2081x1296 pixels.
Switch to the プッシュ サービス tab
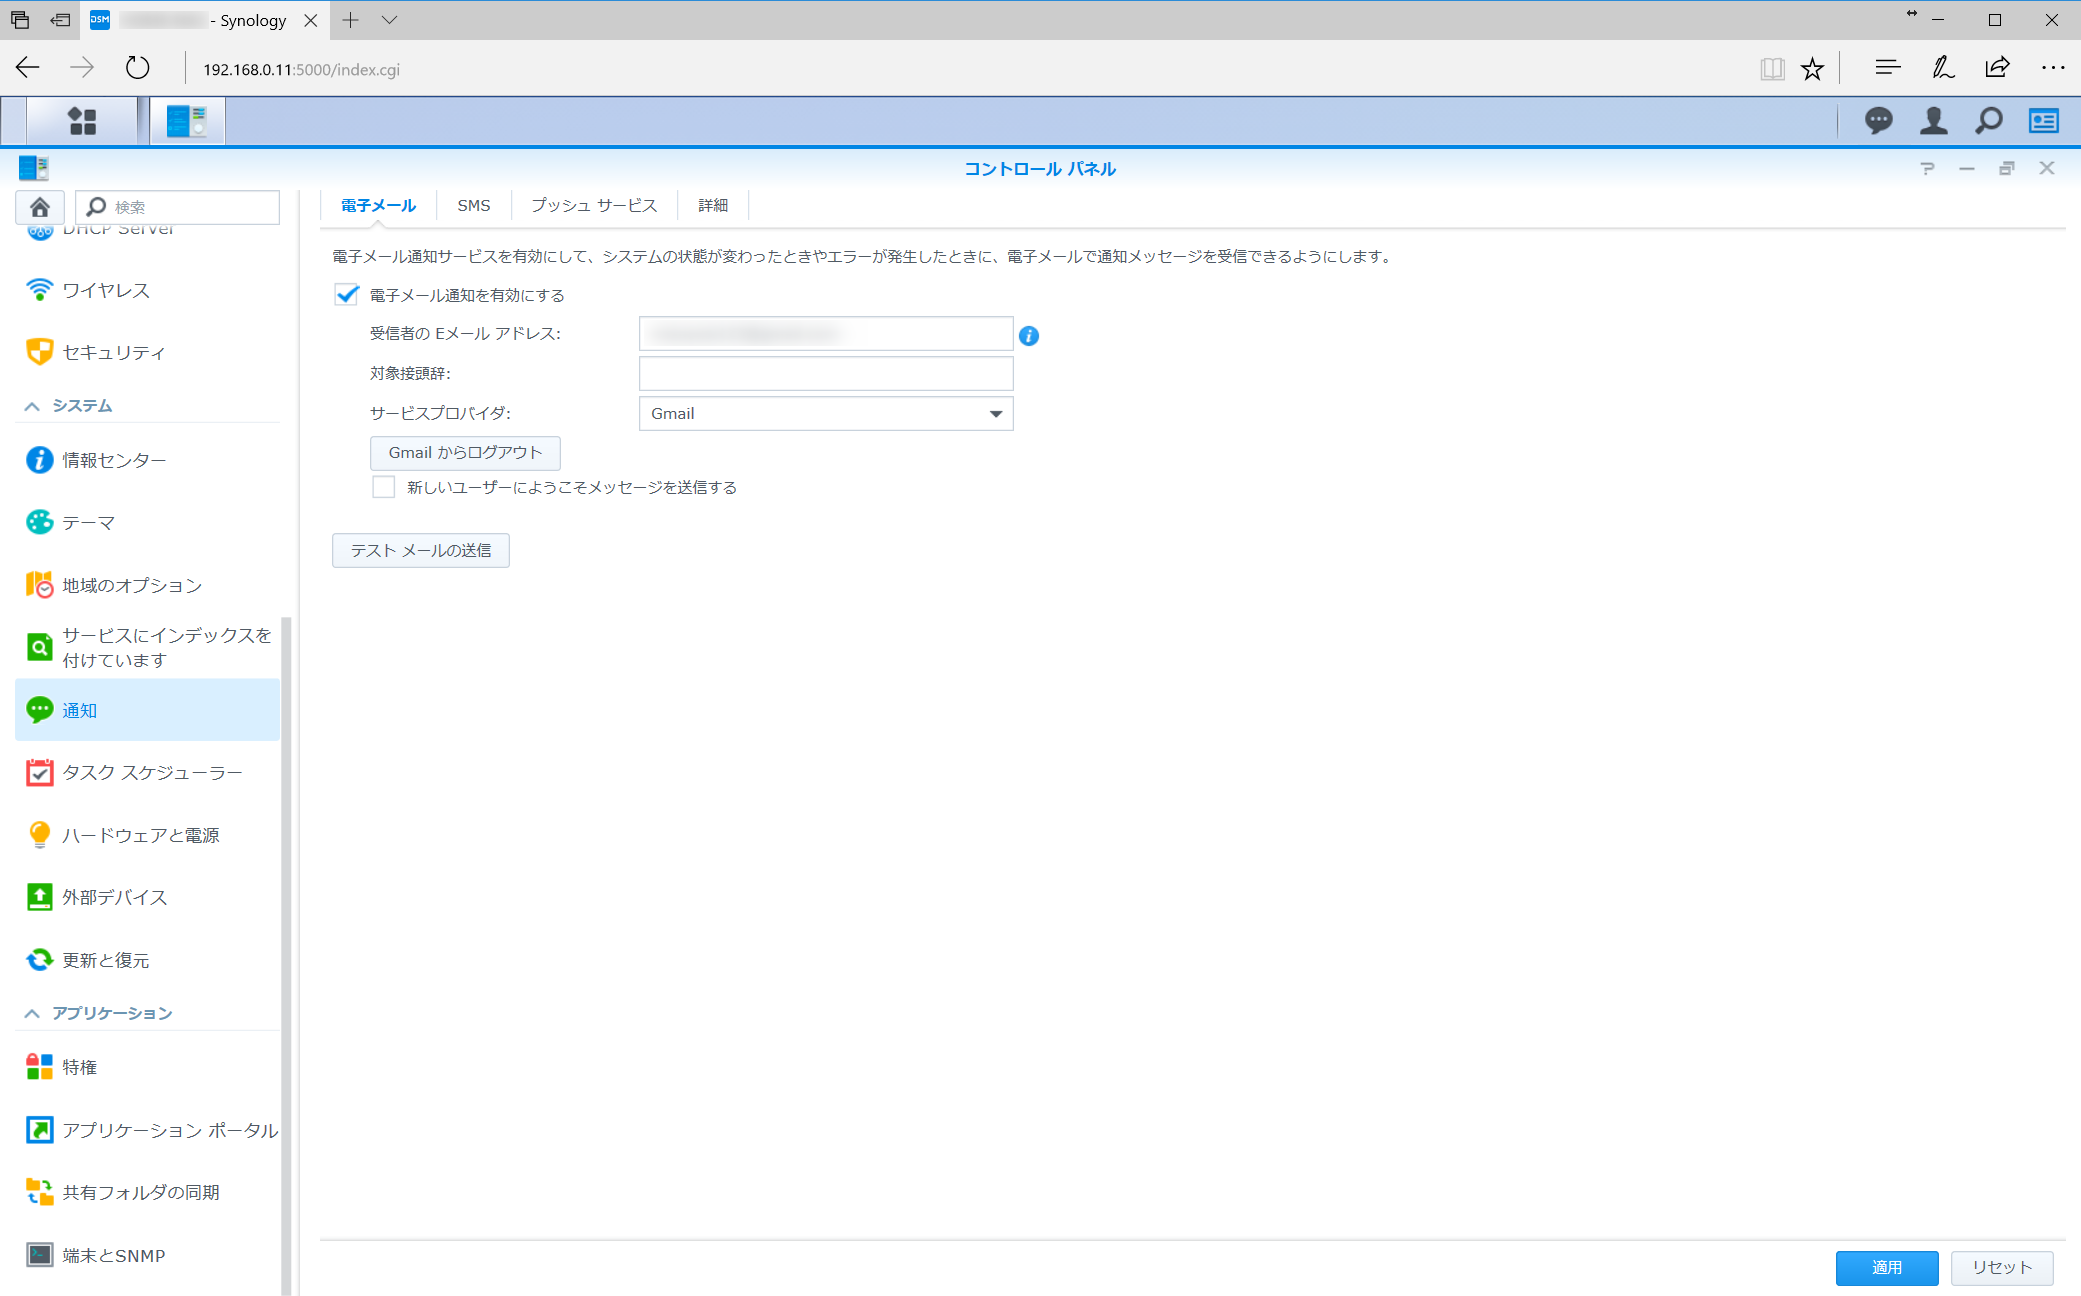[x=593, y=205]
